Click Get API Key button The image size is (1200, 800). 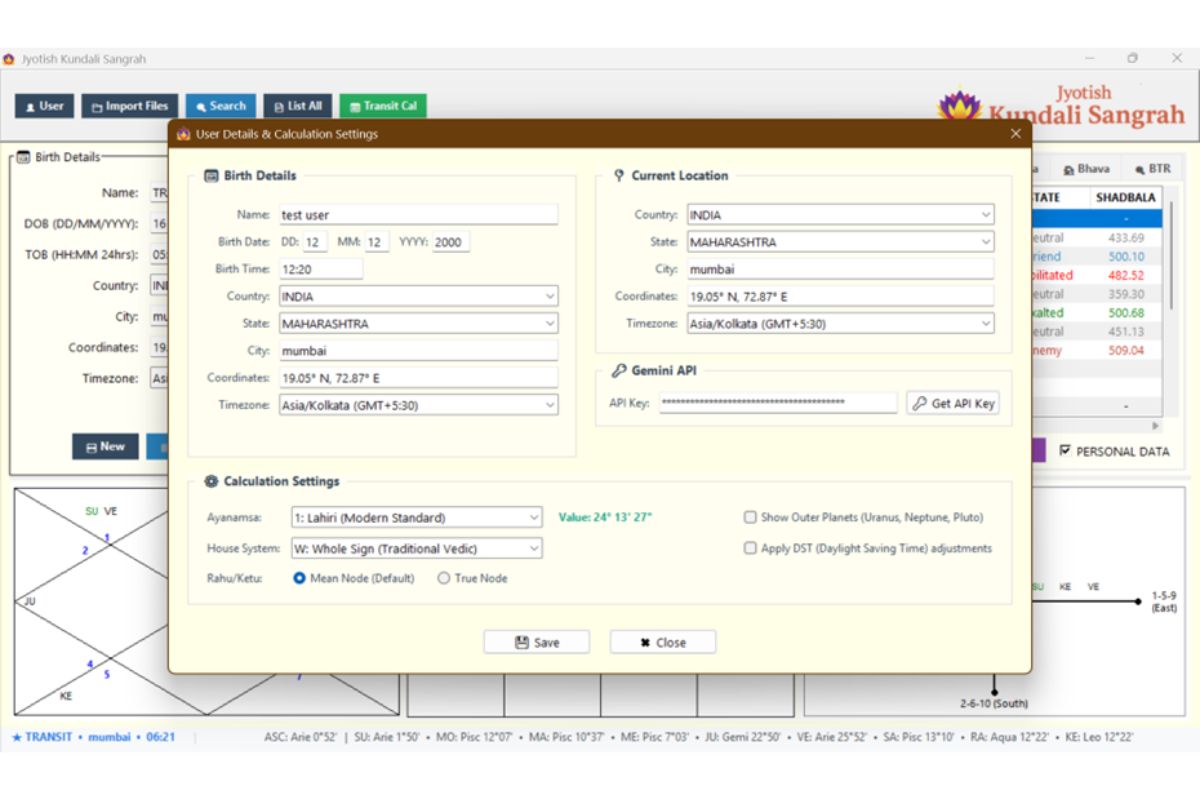click(953, 403)
